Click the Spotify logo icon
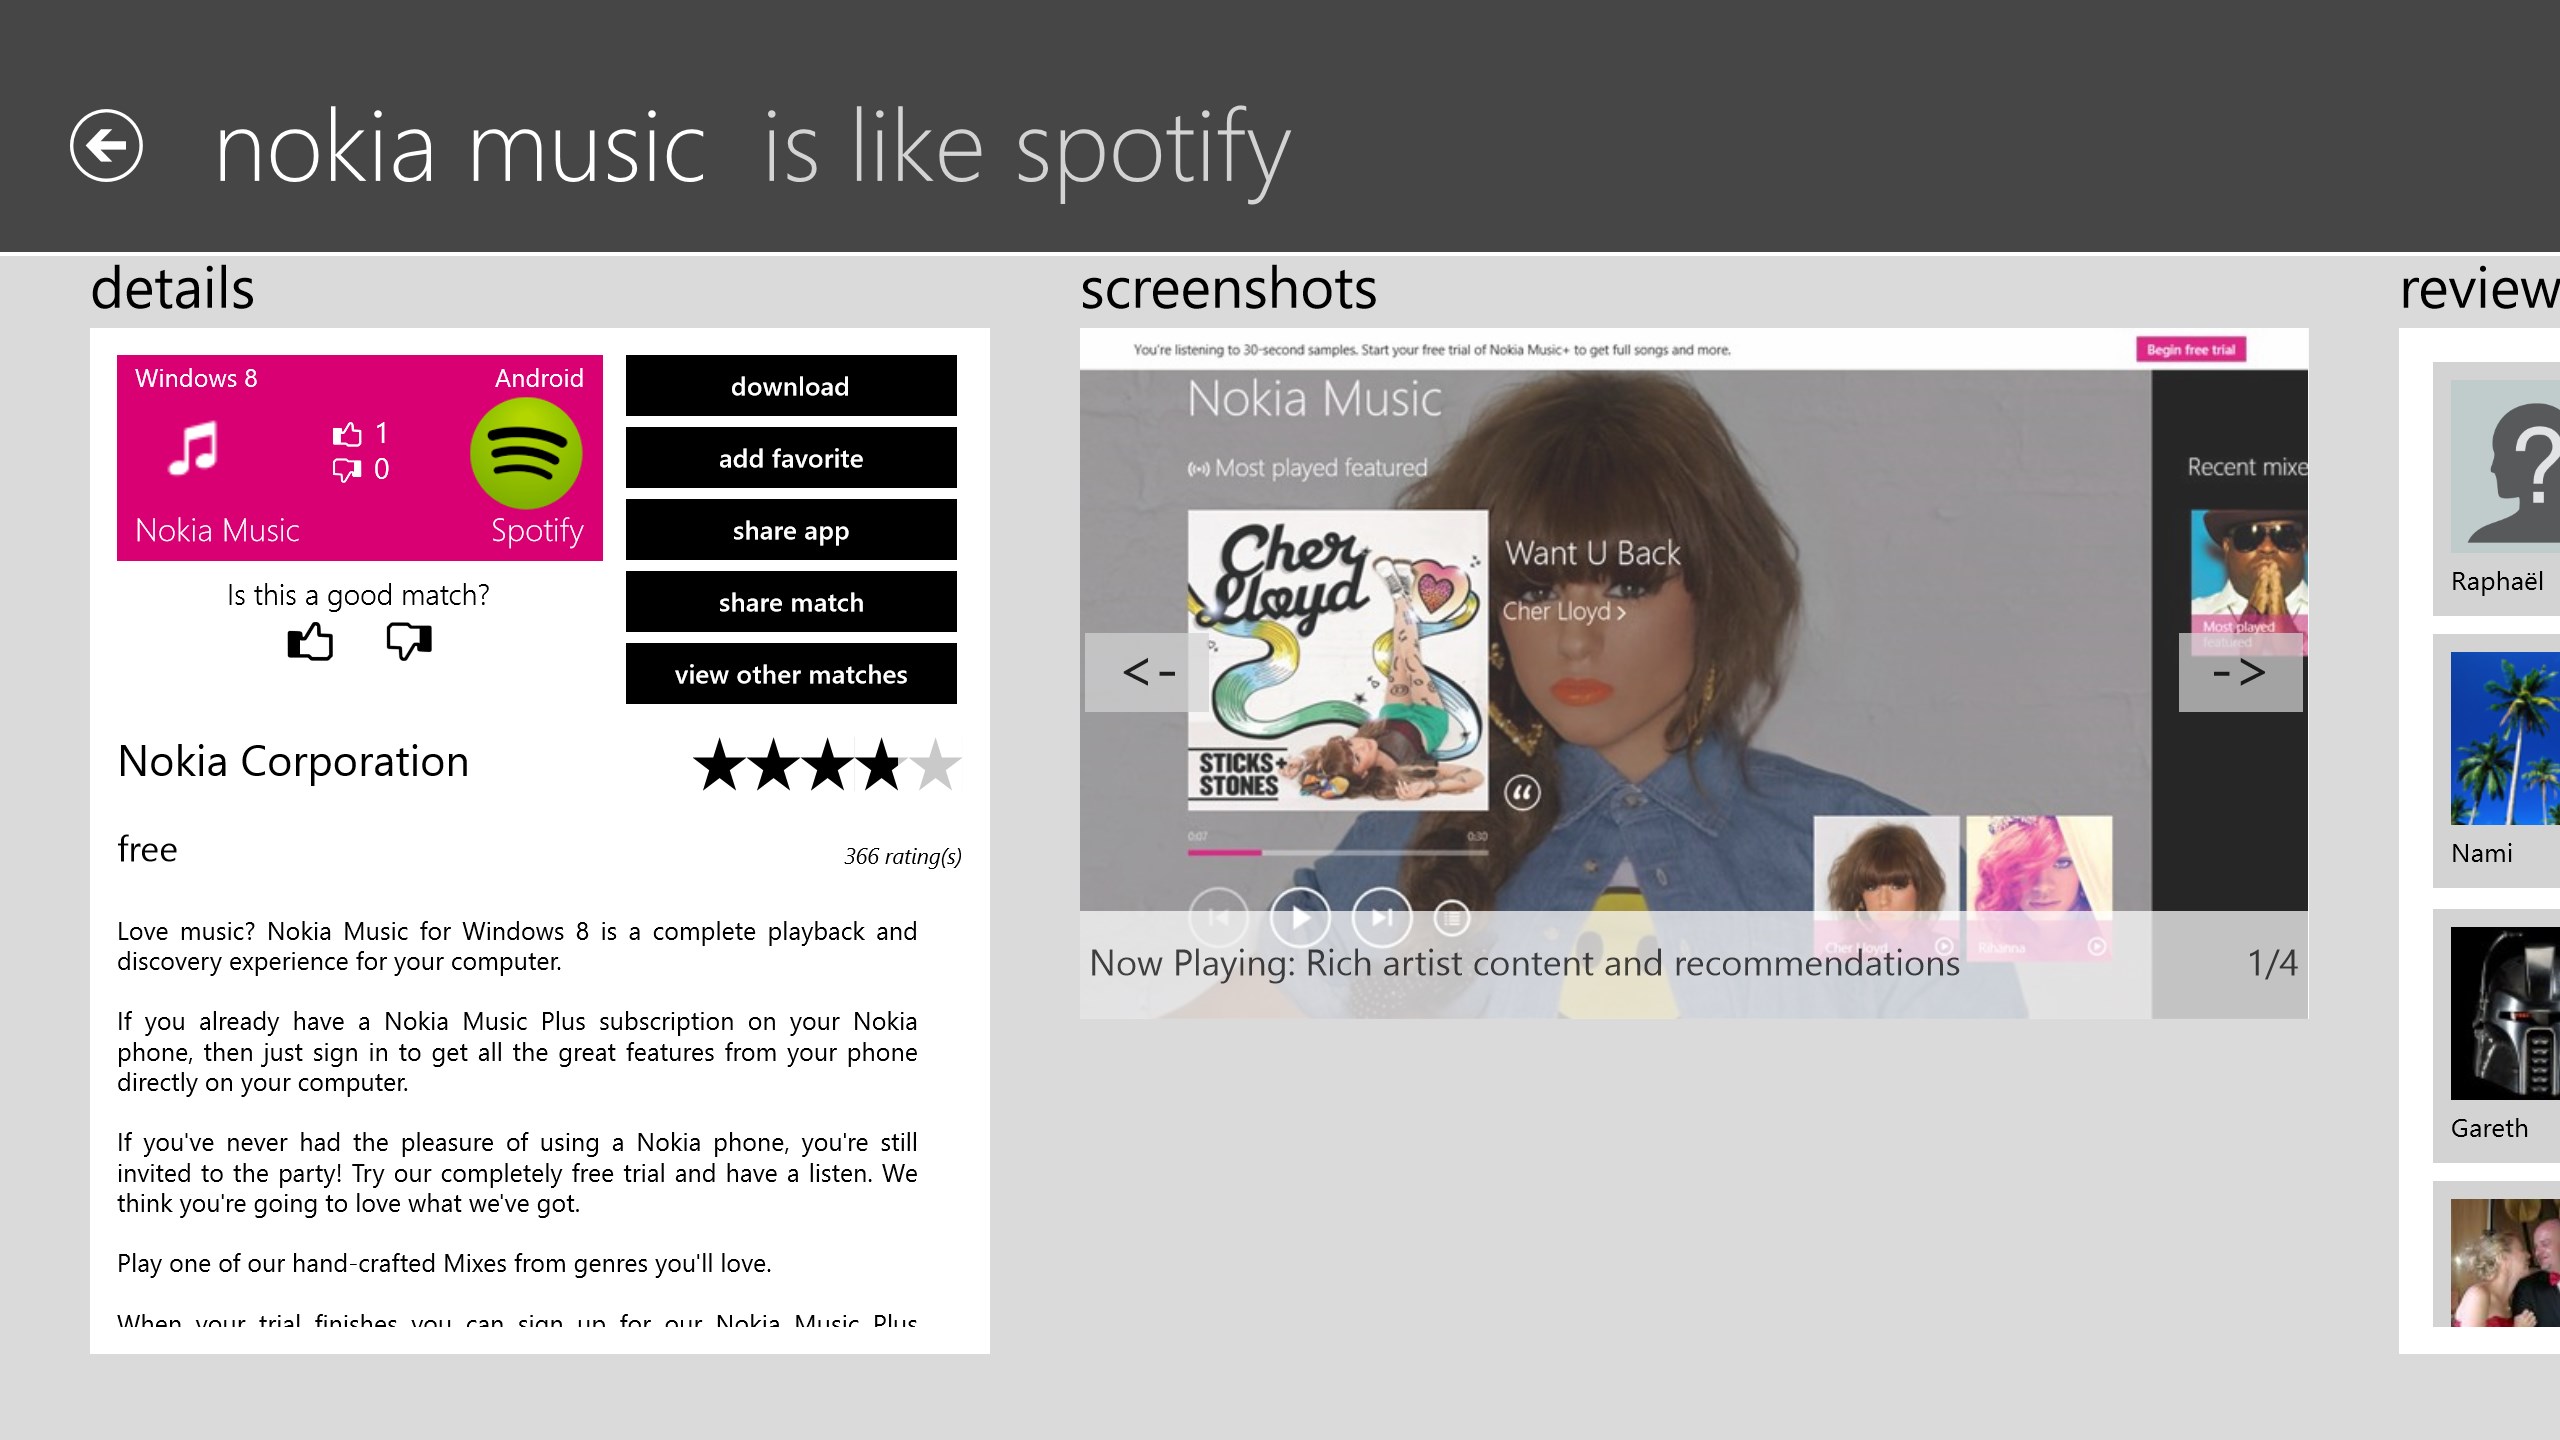Image resolution: width=2560 pixels, height=1440 pixels. coord(526,453)
